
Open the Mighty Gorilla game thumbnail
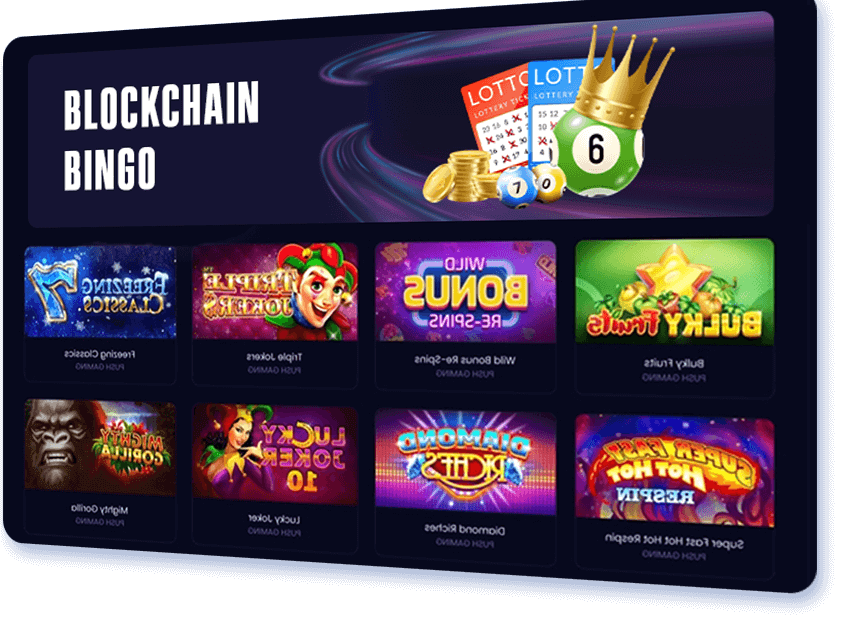pyautogui.click(x=100, y=447)
